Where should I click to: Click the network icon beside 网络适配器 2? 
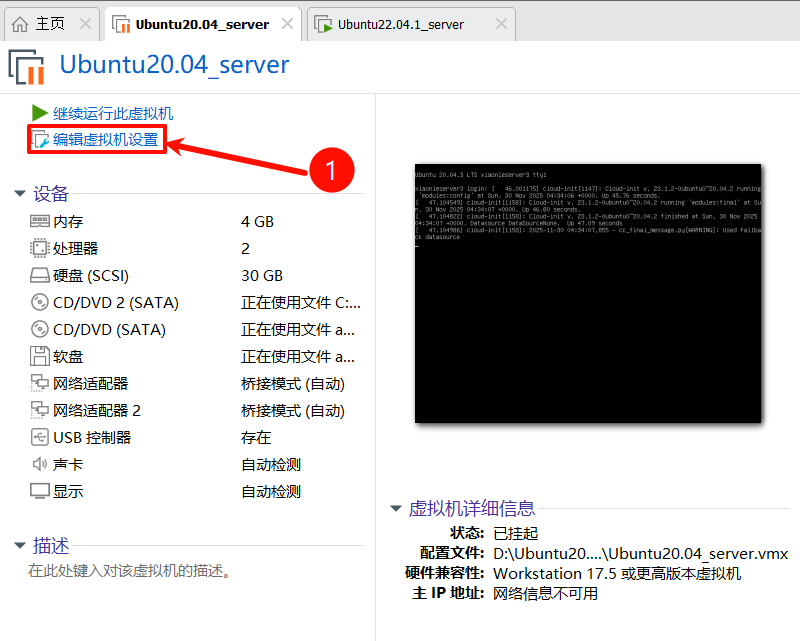(39, 410)
